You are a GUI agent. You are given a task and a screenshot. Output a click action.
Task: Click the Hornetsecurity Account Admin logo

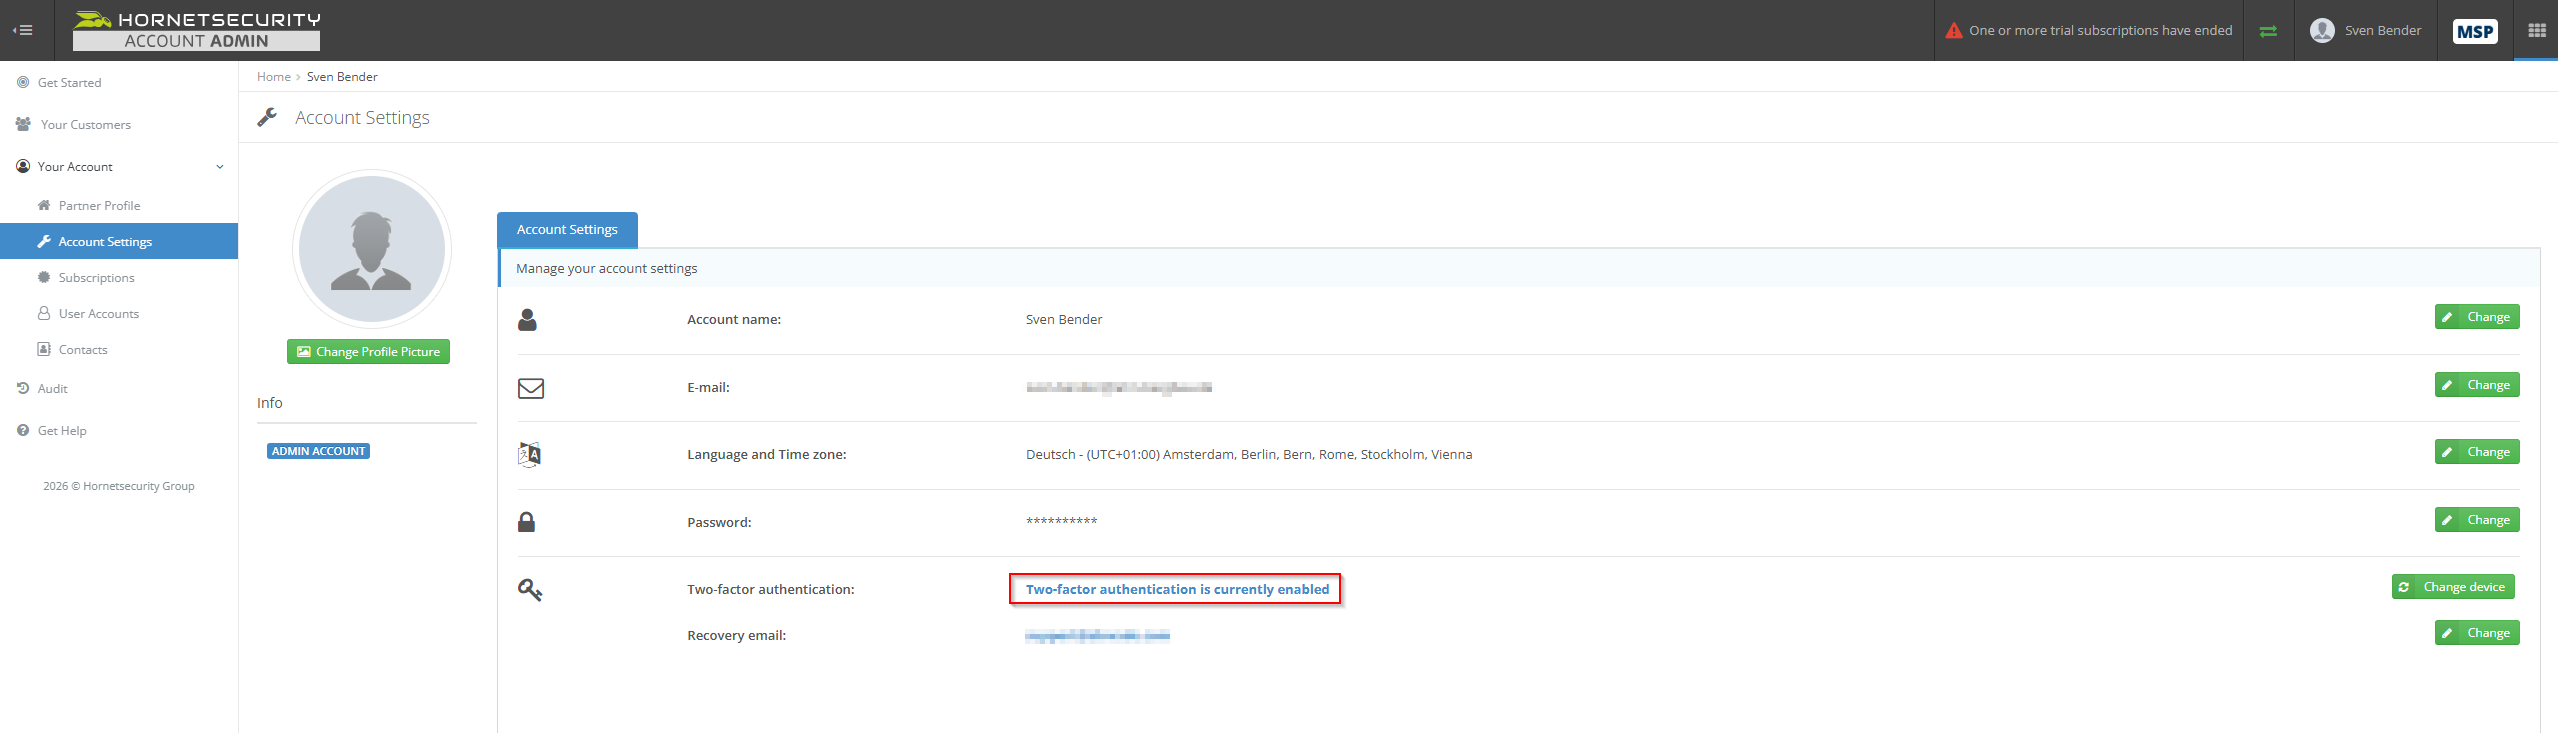tap(196, 30)
